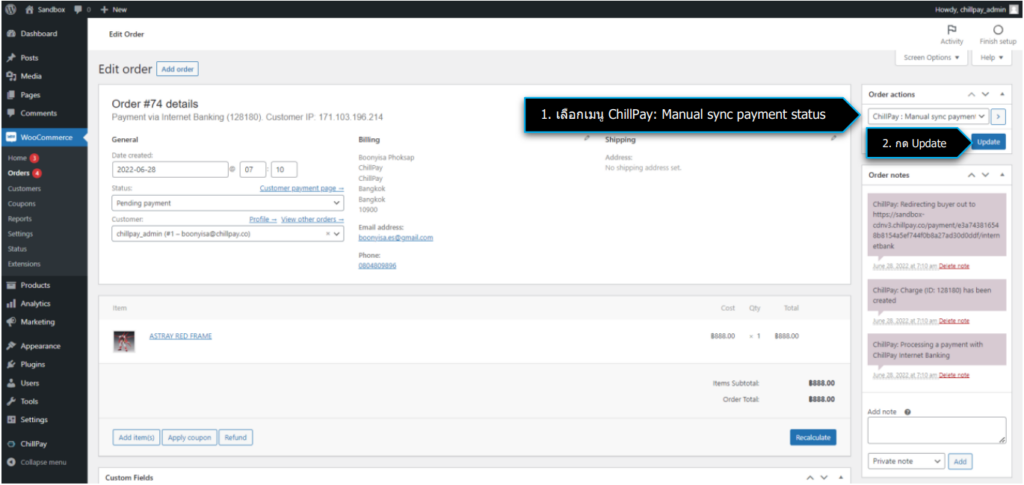This screenshot has width=1024, height=485.
Task: Open the Howdy chillpay_admin account menu
Action: pyautogui.click(x=976, y=10)
